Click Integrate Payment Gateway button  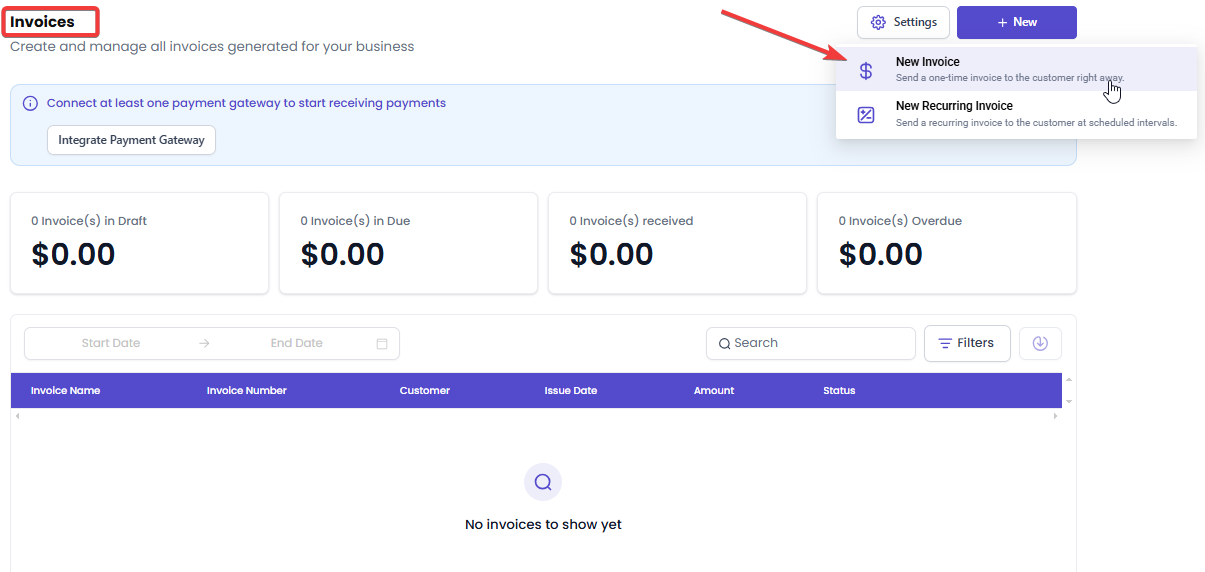click(x=131, y=140)
